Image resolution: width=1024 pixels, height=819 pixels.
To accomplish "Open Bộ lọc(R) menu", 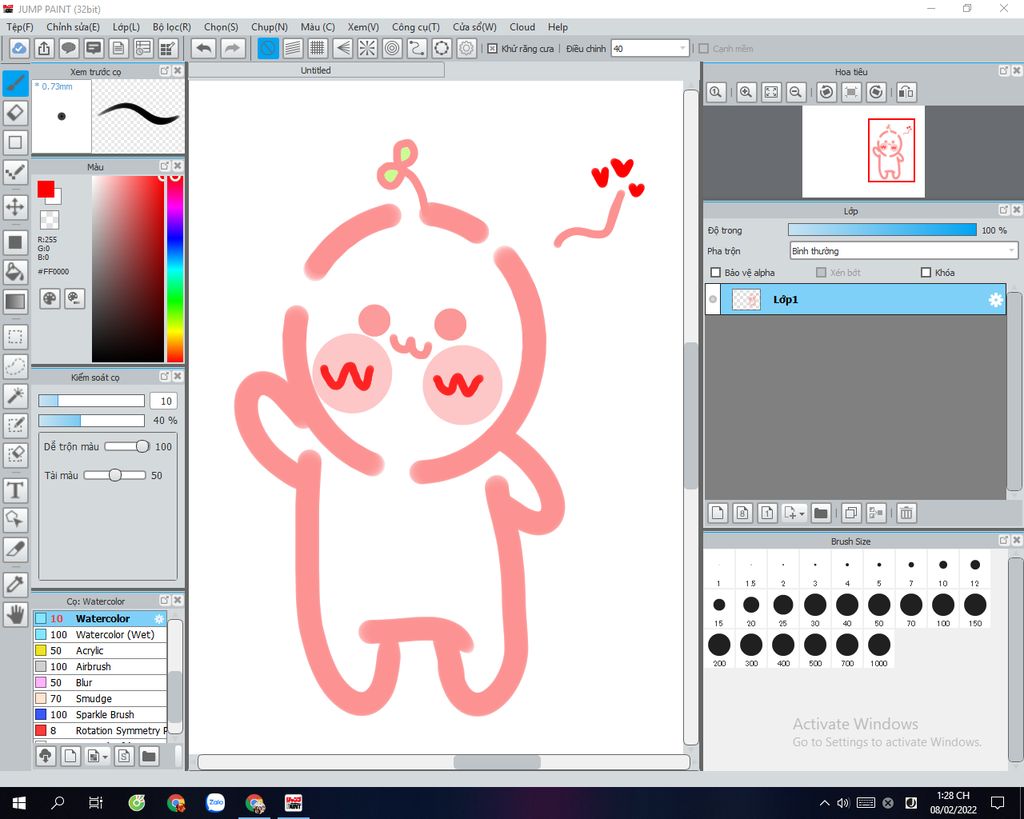I will tap(172, 27).
